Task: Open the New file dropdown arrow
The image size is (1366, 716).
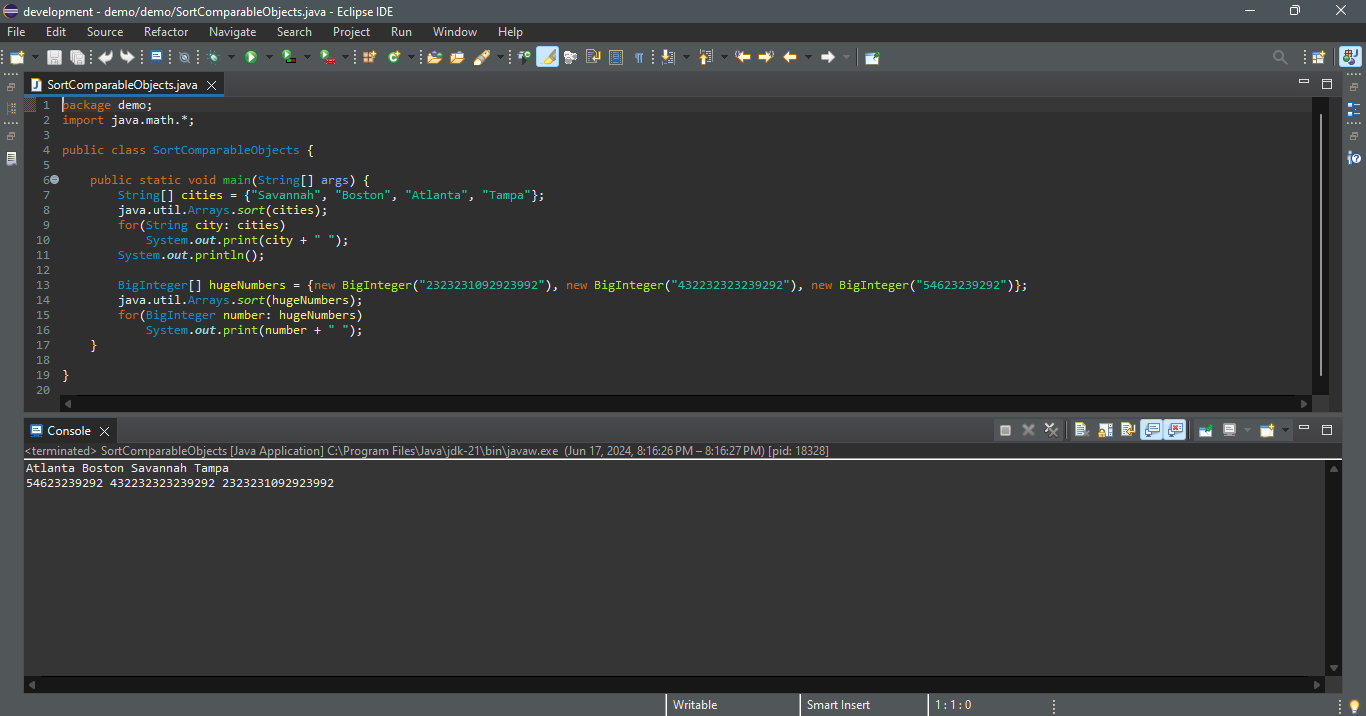Action: (x=36, y=57)
